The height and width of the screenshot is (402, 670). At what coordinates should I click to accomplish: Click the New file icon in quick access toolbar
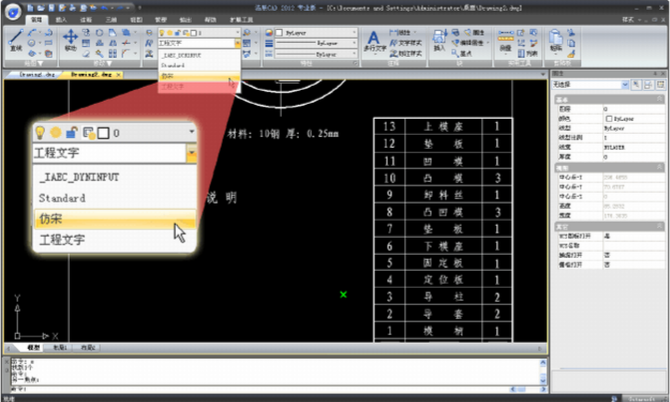(x=30, y=8)
